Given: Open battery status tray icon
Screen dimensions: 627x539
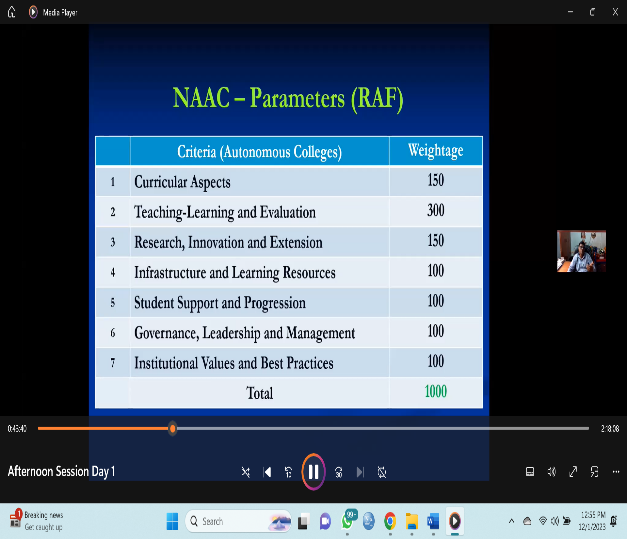Looking at the screenshot, I should 567,521.
